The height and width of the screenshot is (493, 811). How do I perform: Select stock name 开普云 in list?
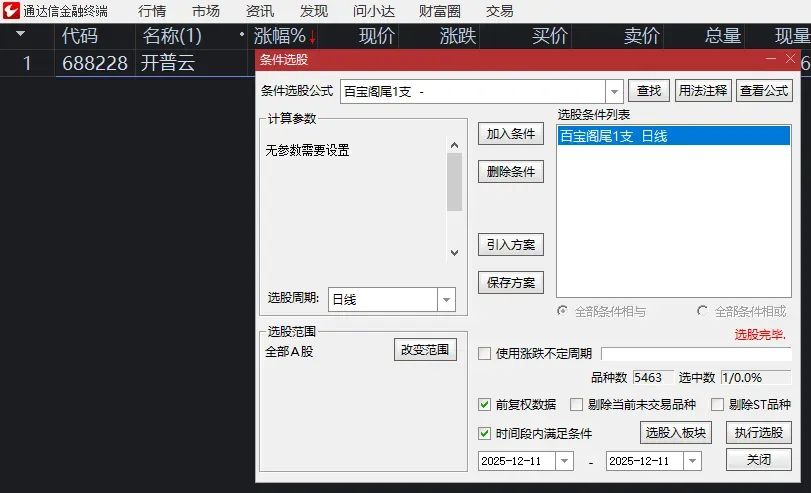[x=168, y=63]
